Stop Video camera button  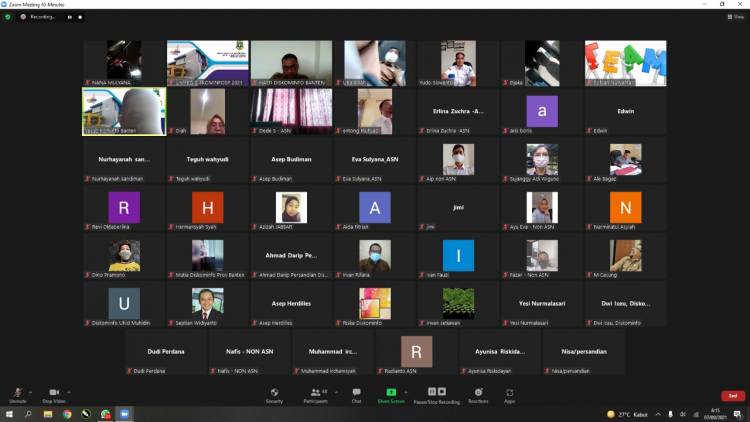click(54, 393)
